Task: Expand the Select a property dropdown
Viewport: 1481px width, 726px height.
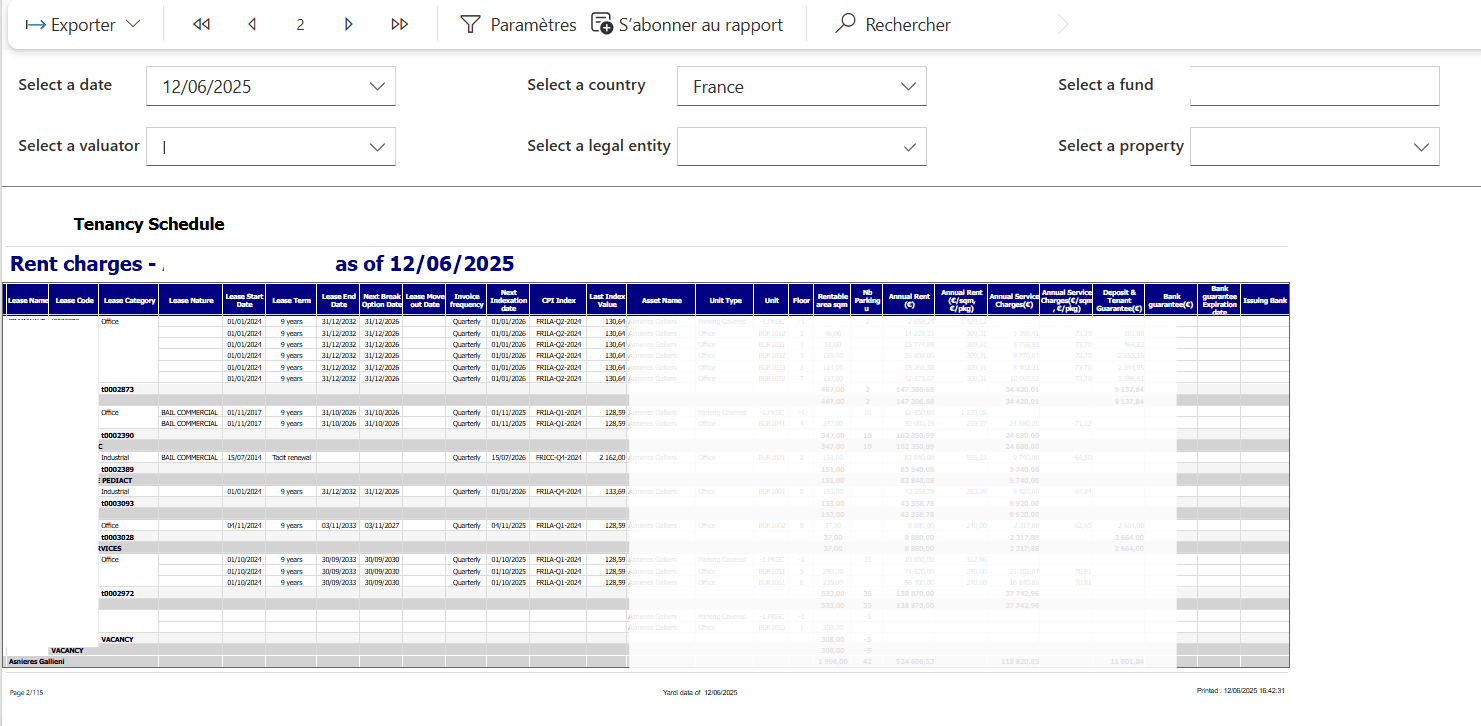Action: coord(1421,147)
